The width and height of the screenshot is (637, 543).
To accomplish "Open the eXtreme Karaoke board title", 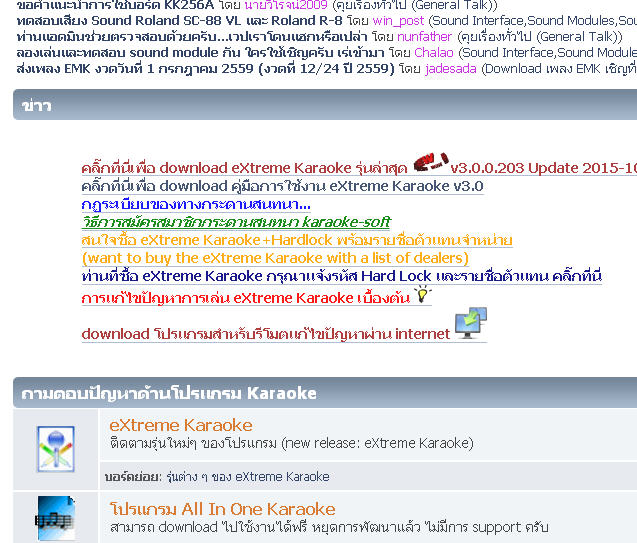I will (x=181, y=425).
